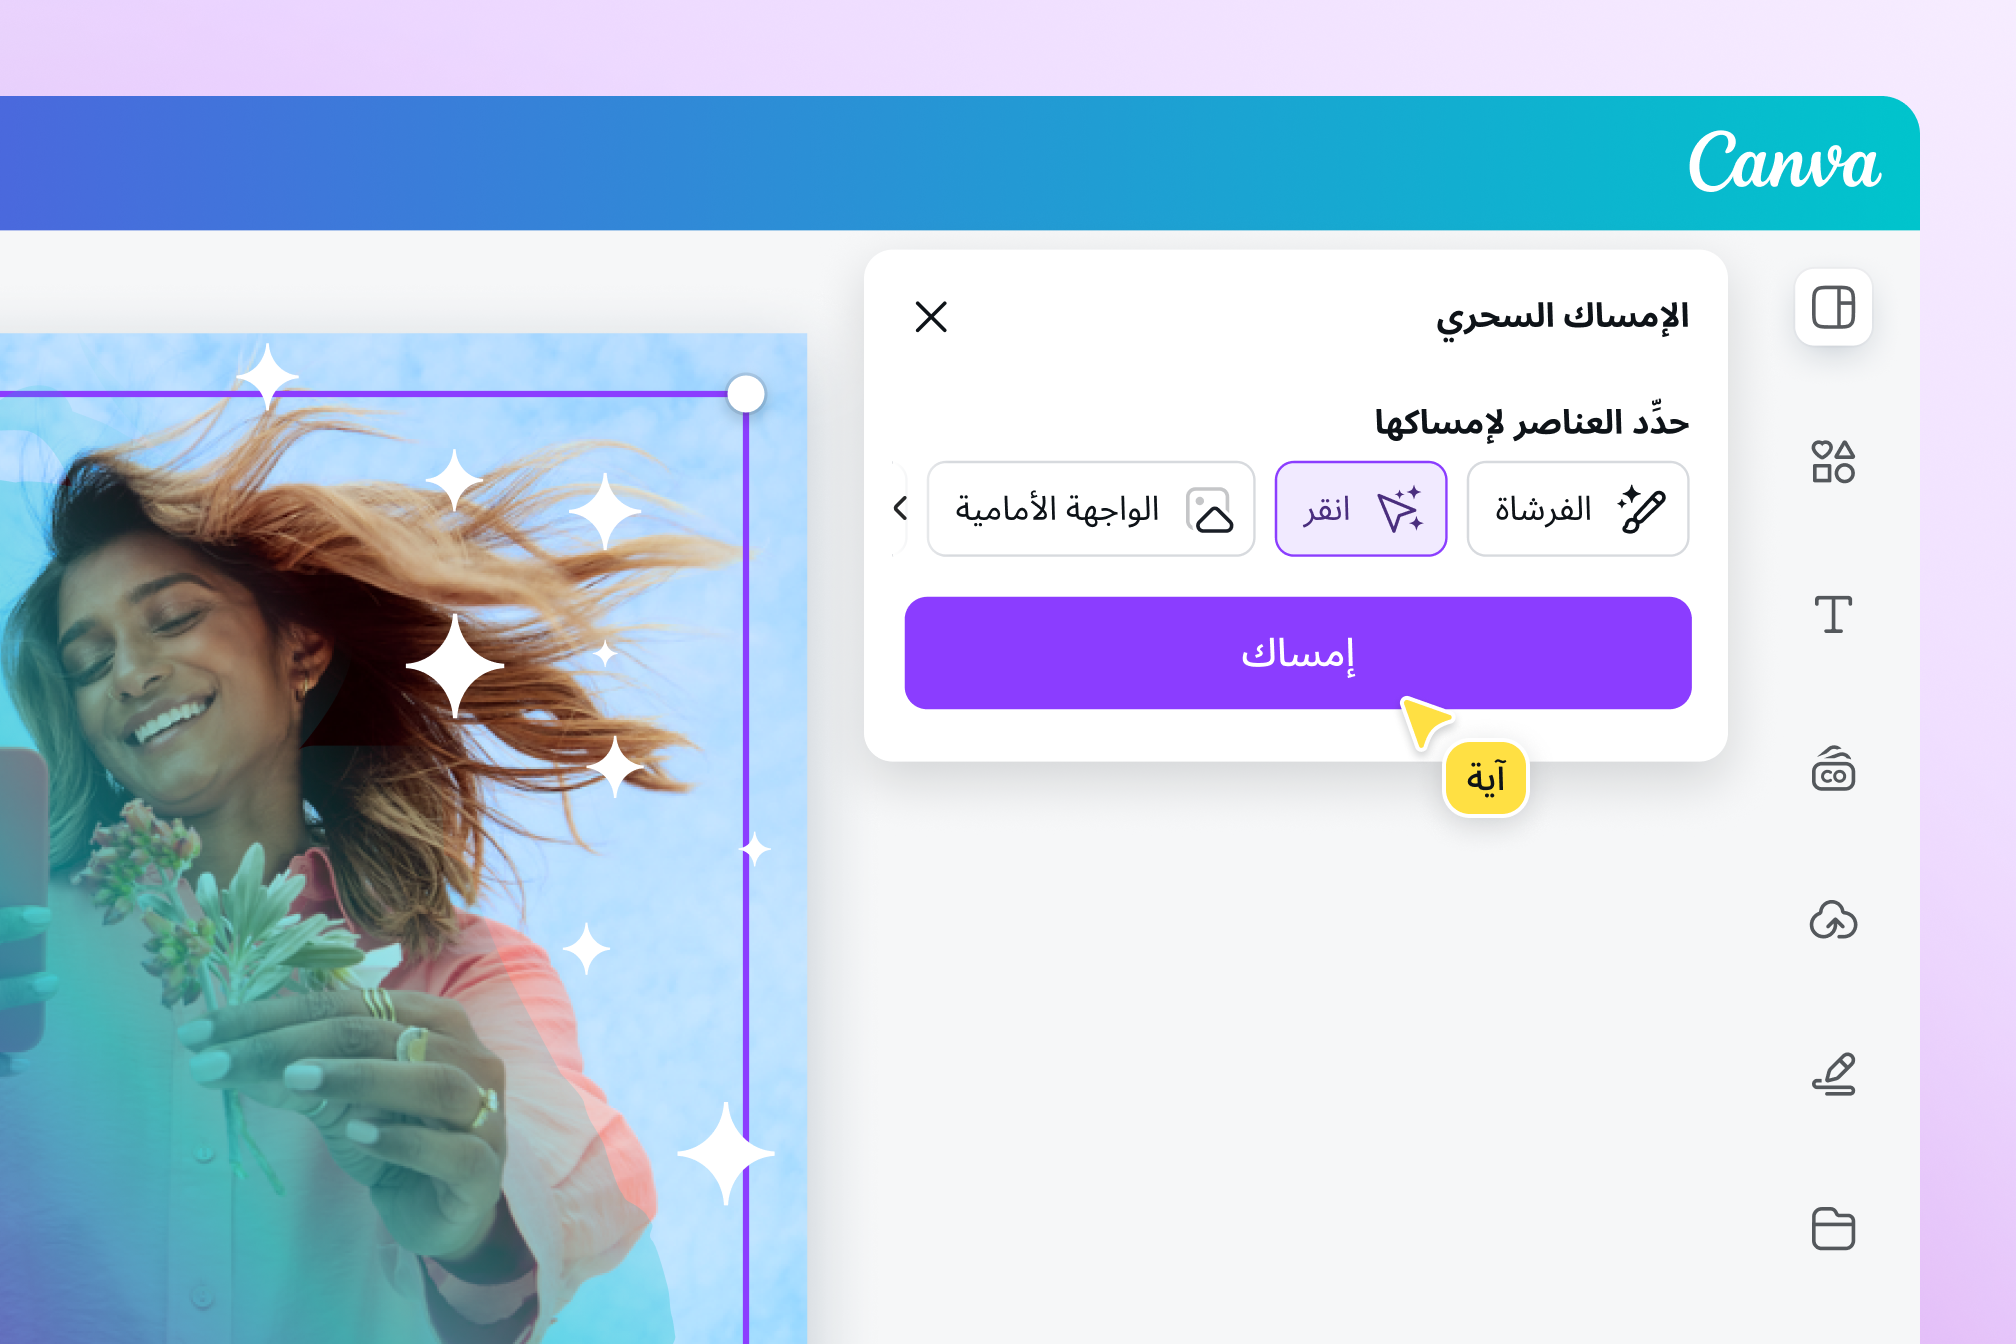The width and height of the screenshot is (2016, 1344).
Task: Select the Text tool in sidebar
Action: pyautogui.click(x=1833, y=614)
